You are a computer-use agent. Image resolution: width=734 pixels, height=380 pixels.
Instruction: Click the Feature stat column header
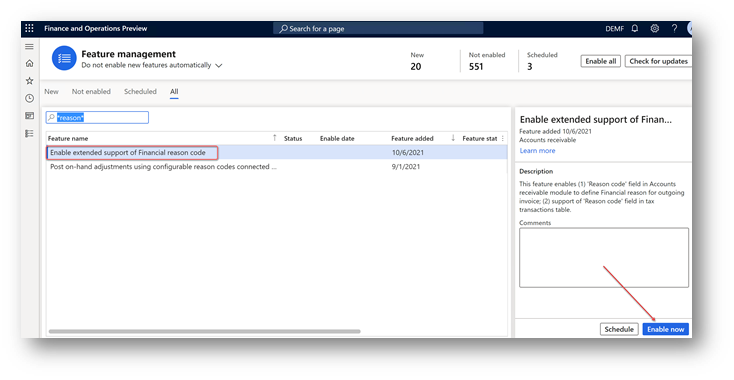point(480,139)
